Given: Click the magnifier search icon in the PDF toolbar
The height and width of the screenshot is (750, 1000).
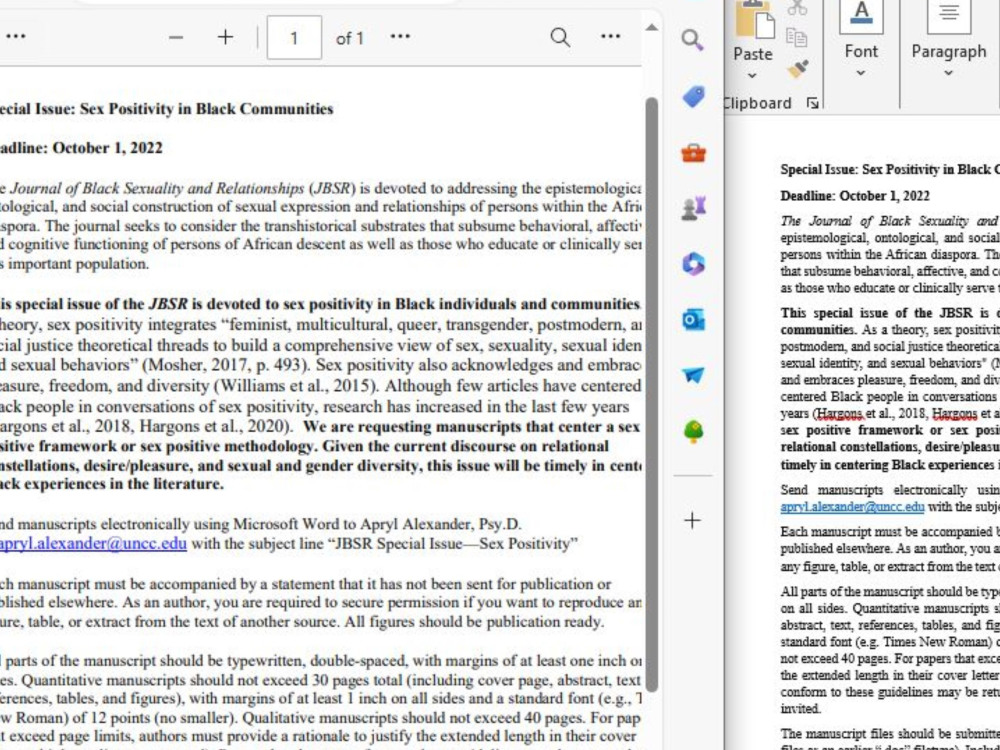Looking at the screenshot, I should [559, 37].
